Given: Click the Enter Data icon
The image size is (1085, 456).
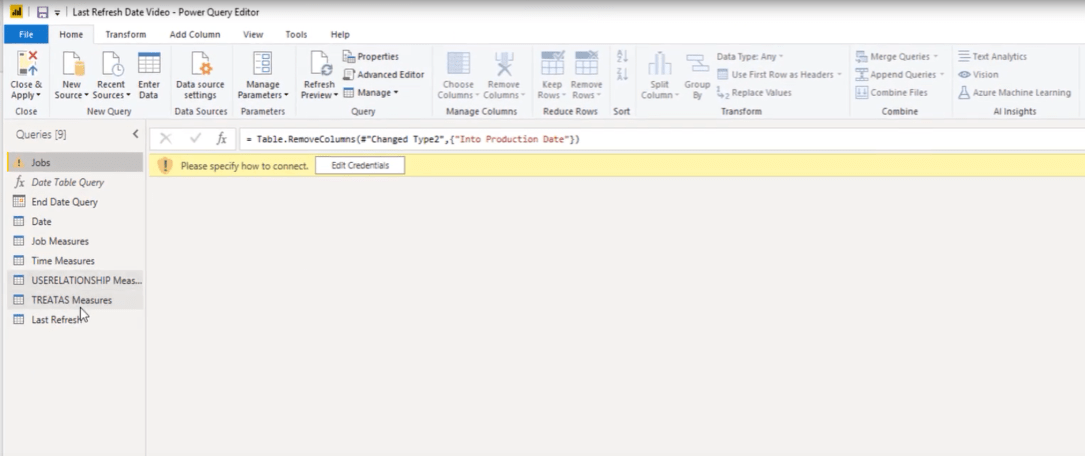Looking at the screenshot, I should (149, 64).
